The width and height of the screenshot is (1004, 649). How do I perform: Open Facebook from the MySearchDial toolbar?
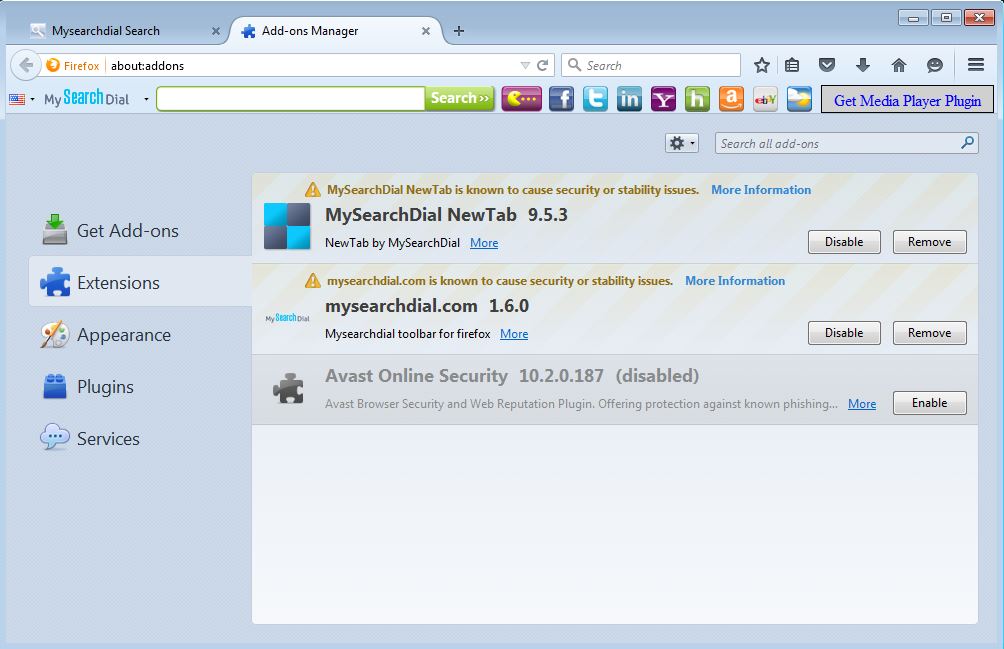(562, 99)
